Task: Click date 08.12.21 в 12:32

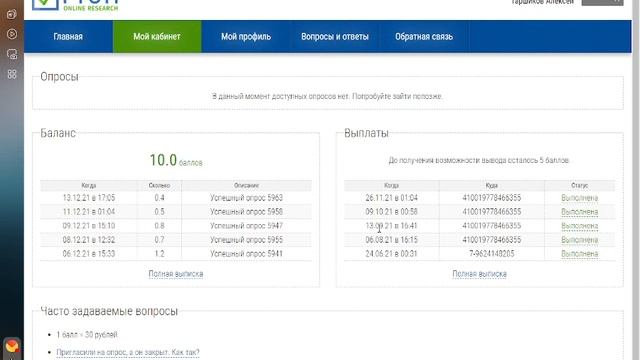Action: tap(89, 240)
